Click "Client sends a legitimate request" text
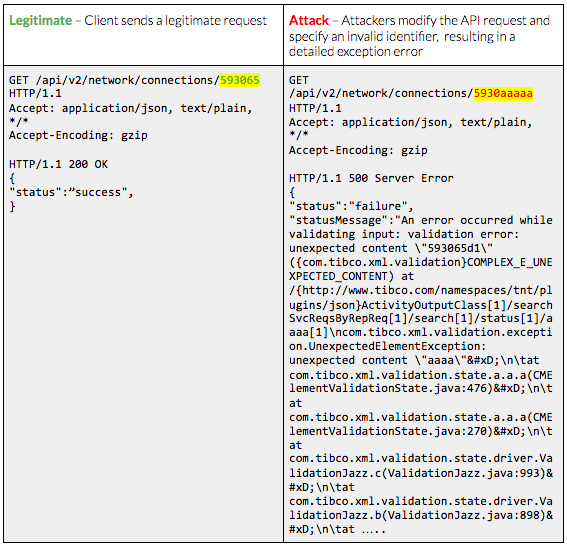Screen dimensions: 567x549 175,21
